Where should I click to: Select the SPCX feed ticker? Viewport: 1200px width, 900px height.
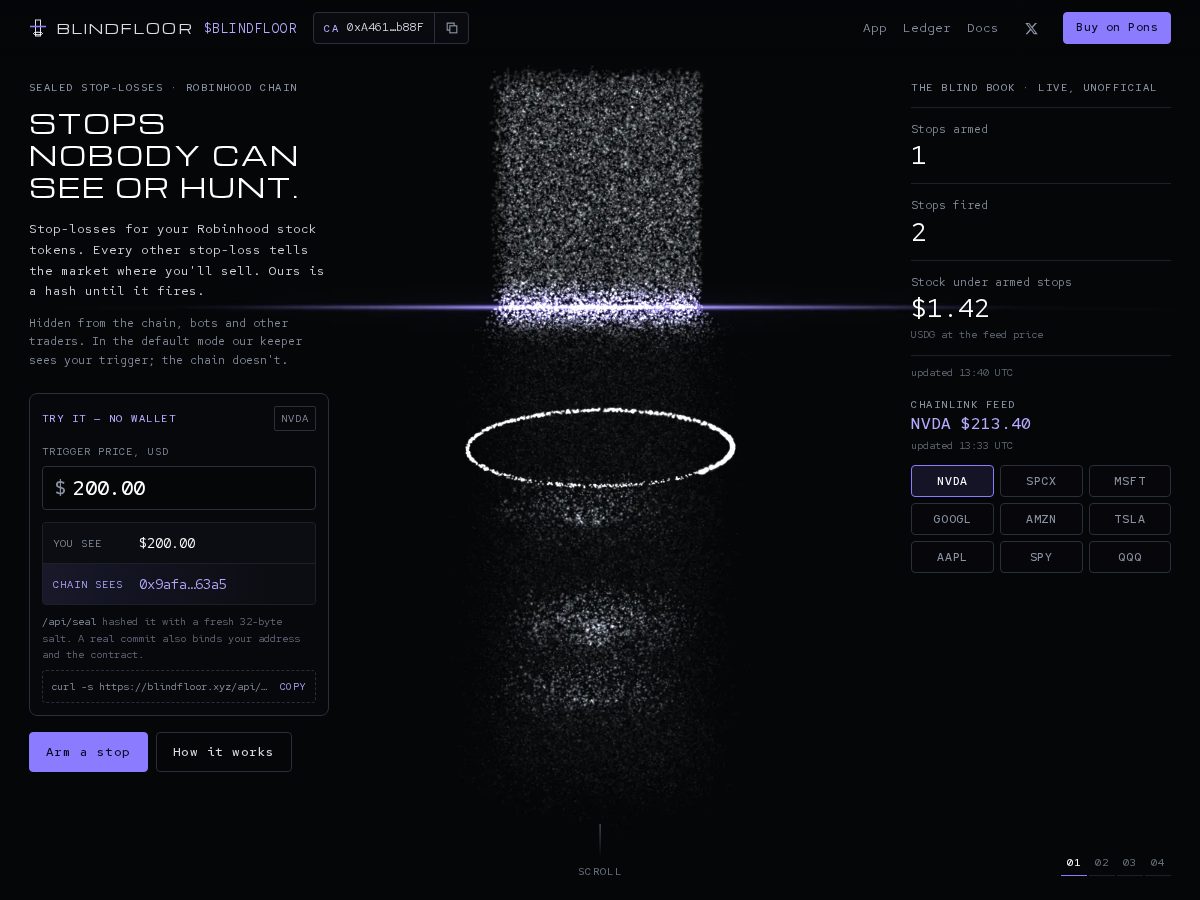1041,481
